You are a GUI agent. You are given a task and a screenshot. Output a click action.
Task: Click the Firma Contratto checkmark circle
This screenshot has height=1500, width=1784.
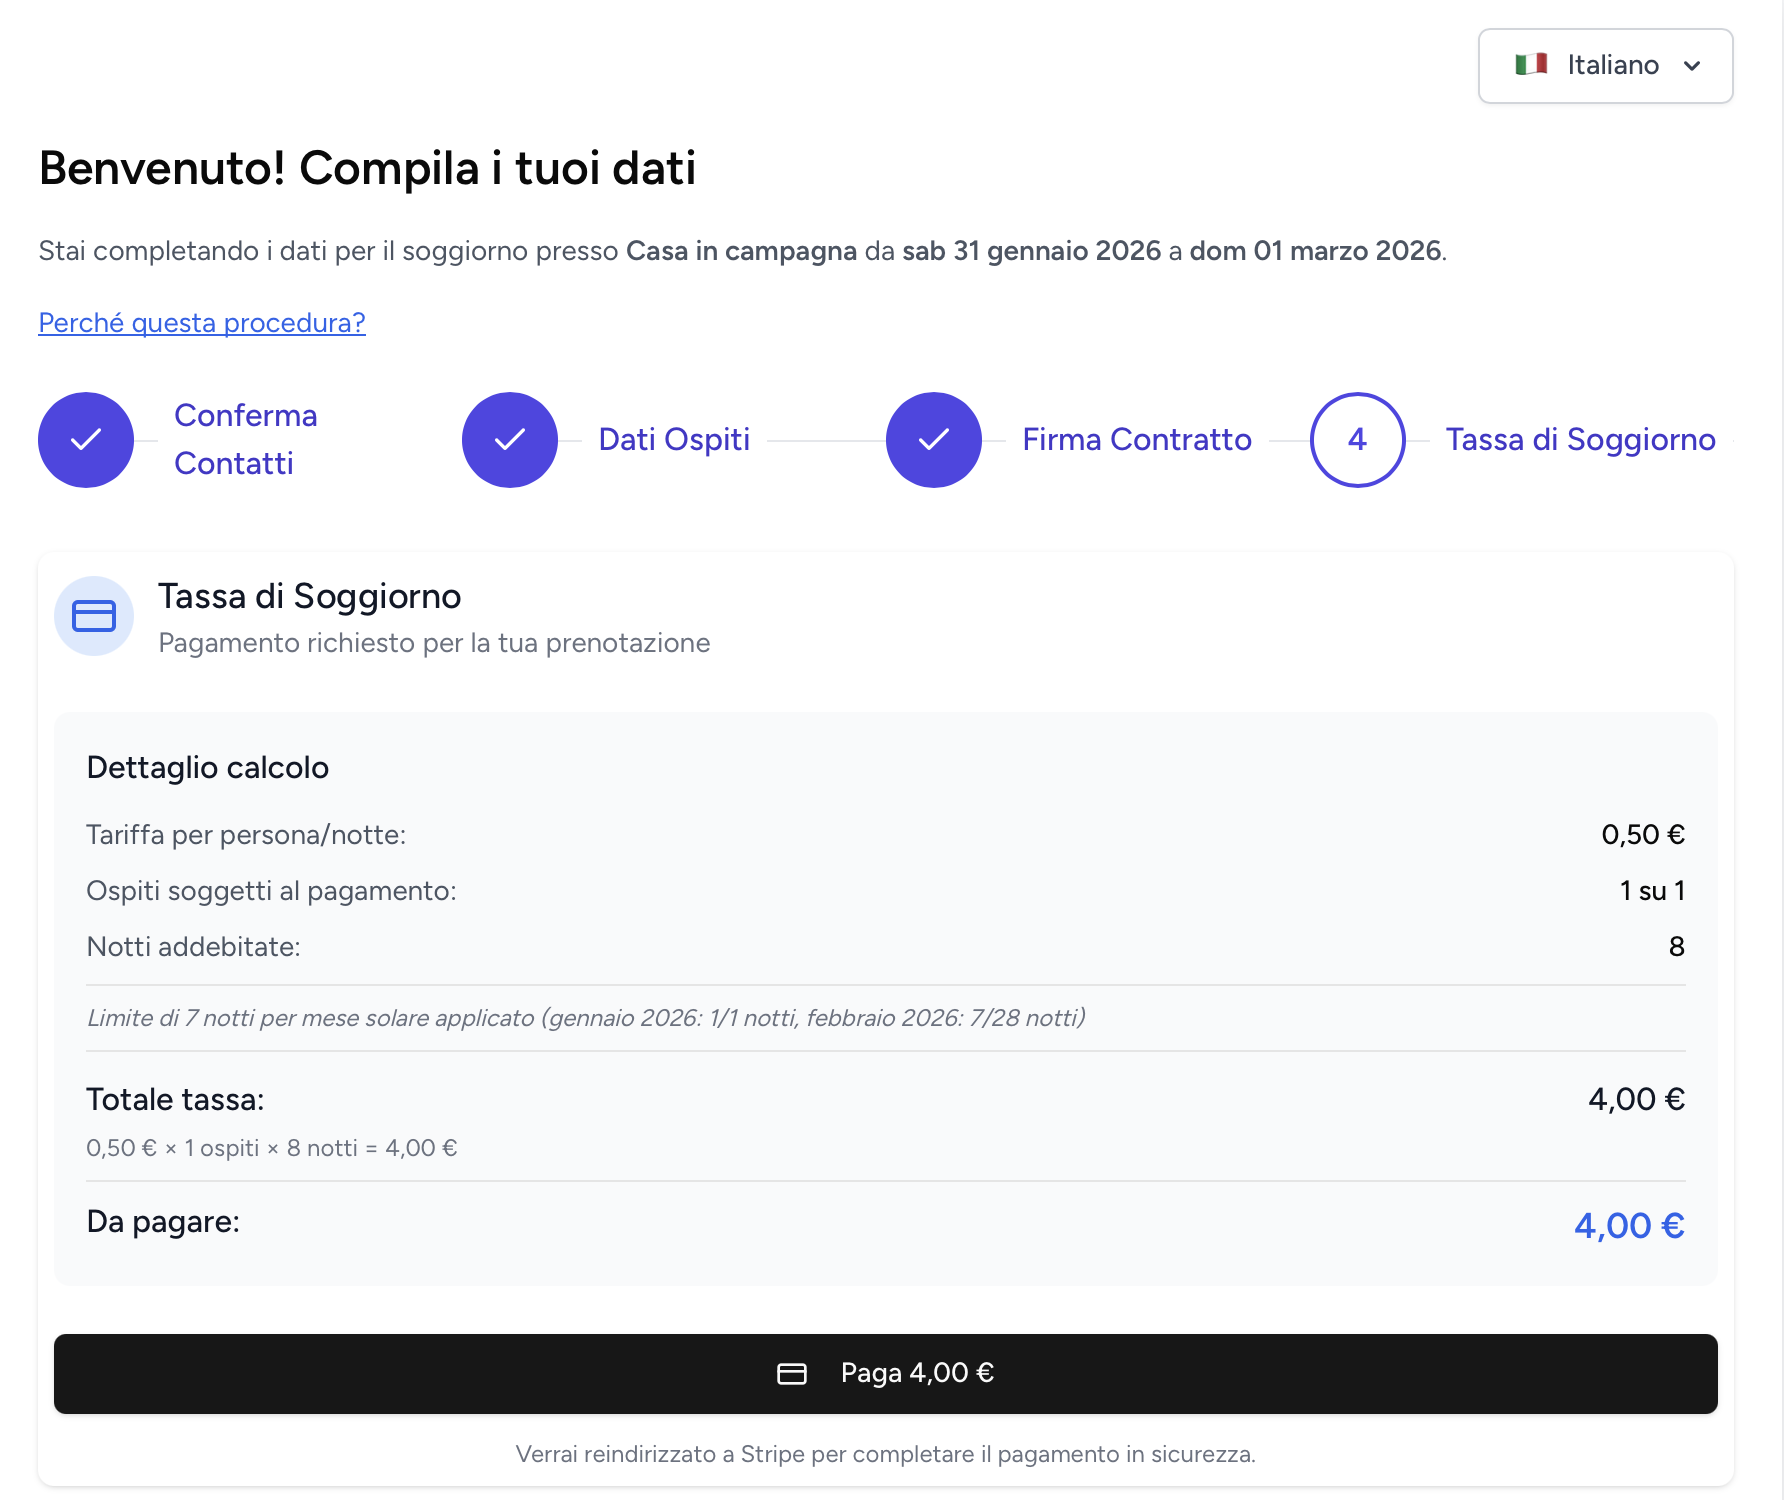pyautogui.click(x=934, y=440)
